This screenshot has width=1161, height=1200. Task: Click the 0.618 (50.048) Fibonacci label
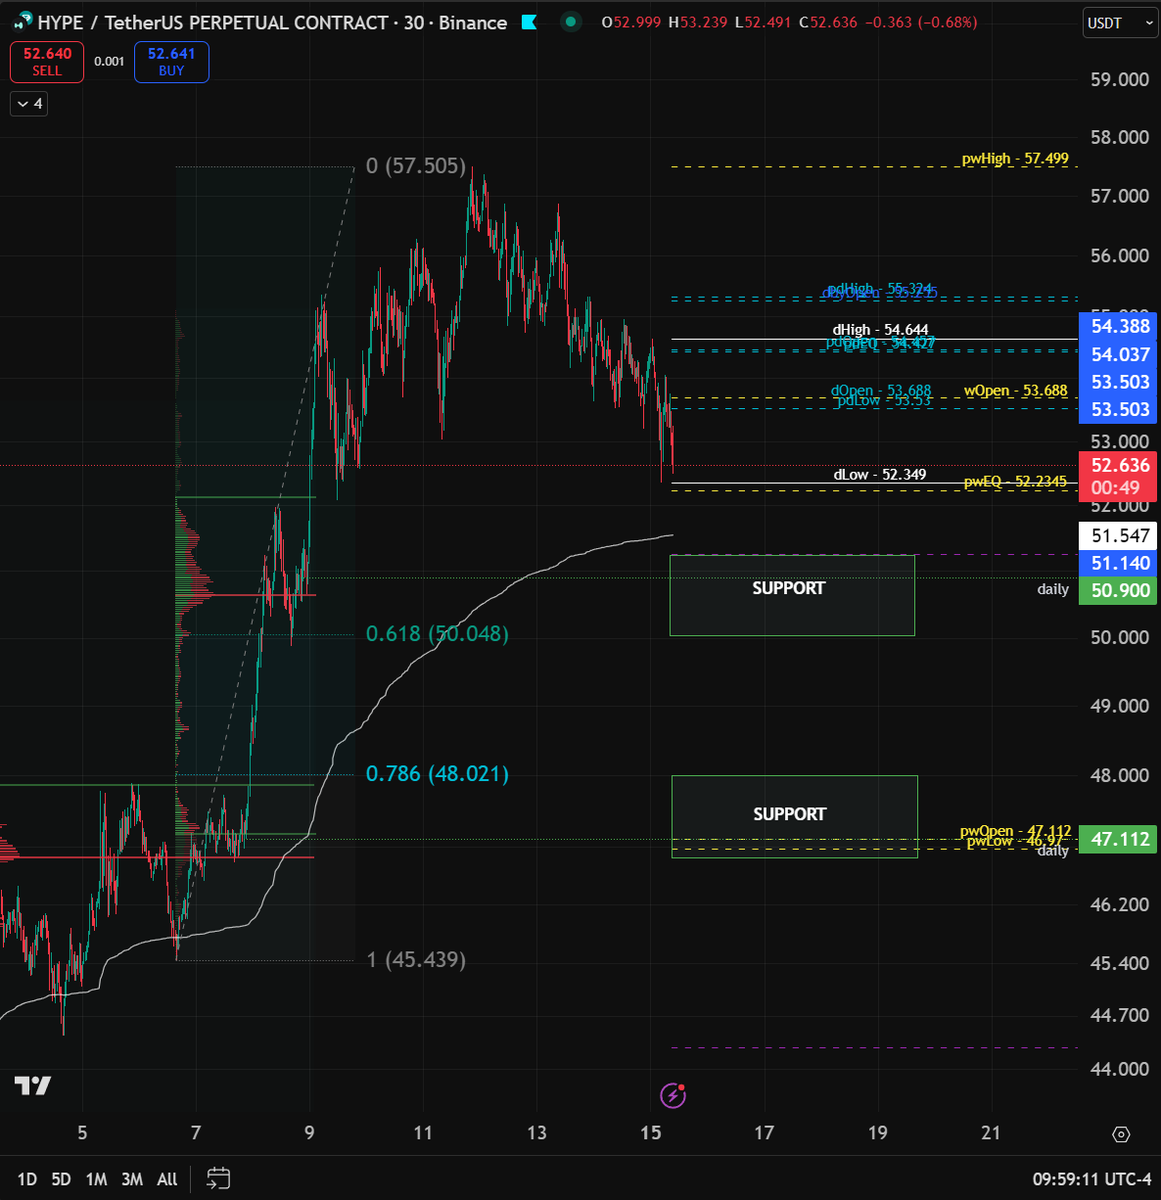[437, 634]
